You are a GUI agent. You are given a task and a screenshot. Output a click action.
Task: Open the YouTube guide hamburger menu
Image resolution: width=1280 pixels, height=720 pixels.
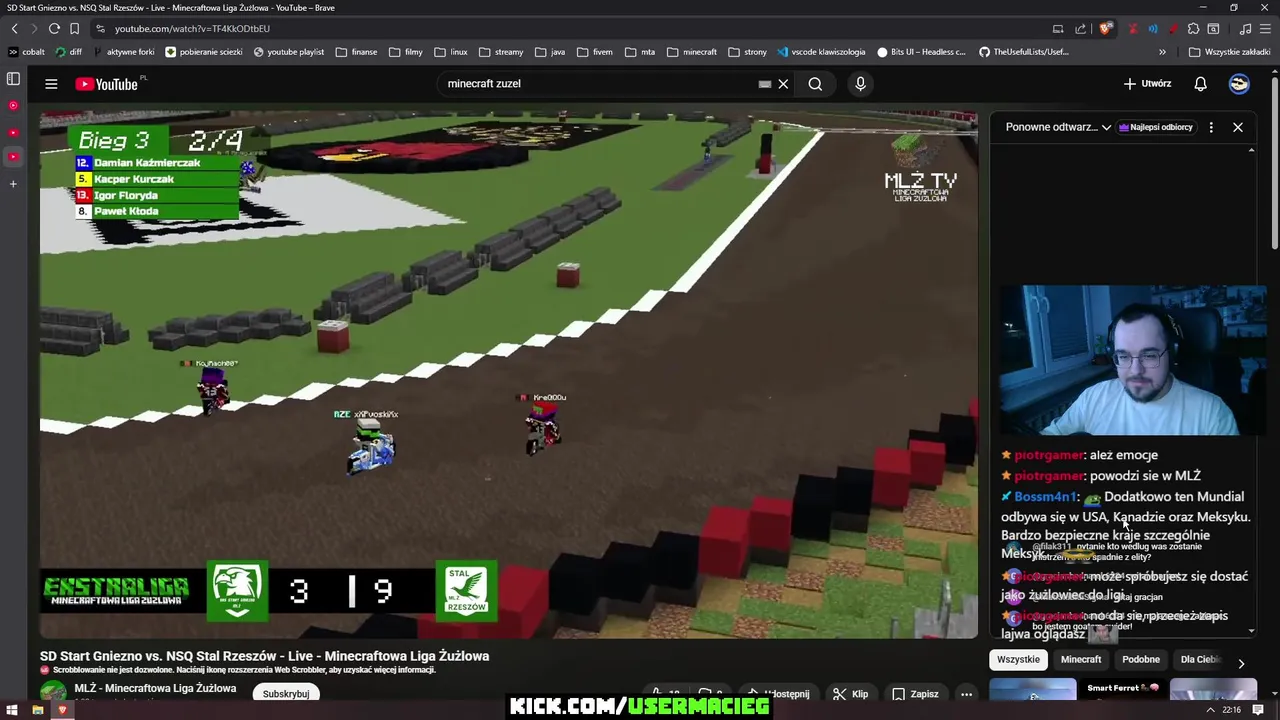click(51, 84)
